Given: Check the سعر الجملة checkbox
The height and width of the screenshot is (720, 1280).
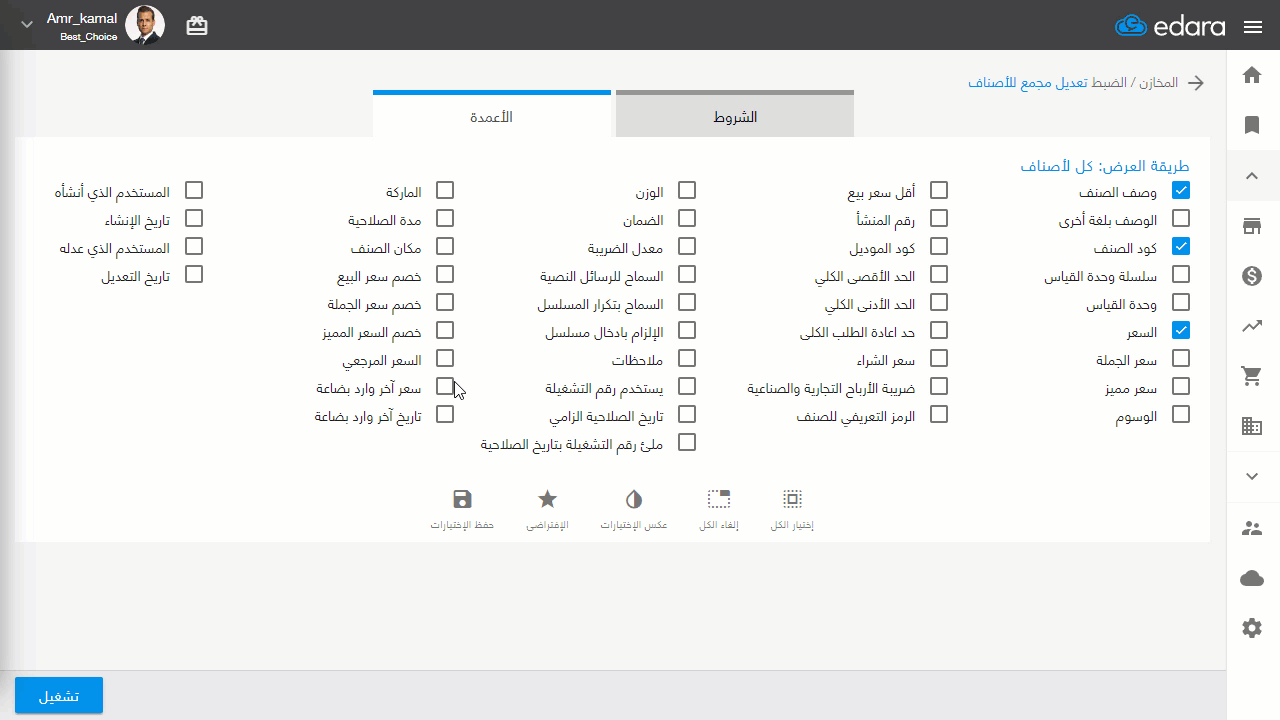Looking at the screenshot, I should coord(1181,358).
